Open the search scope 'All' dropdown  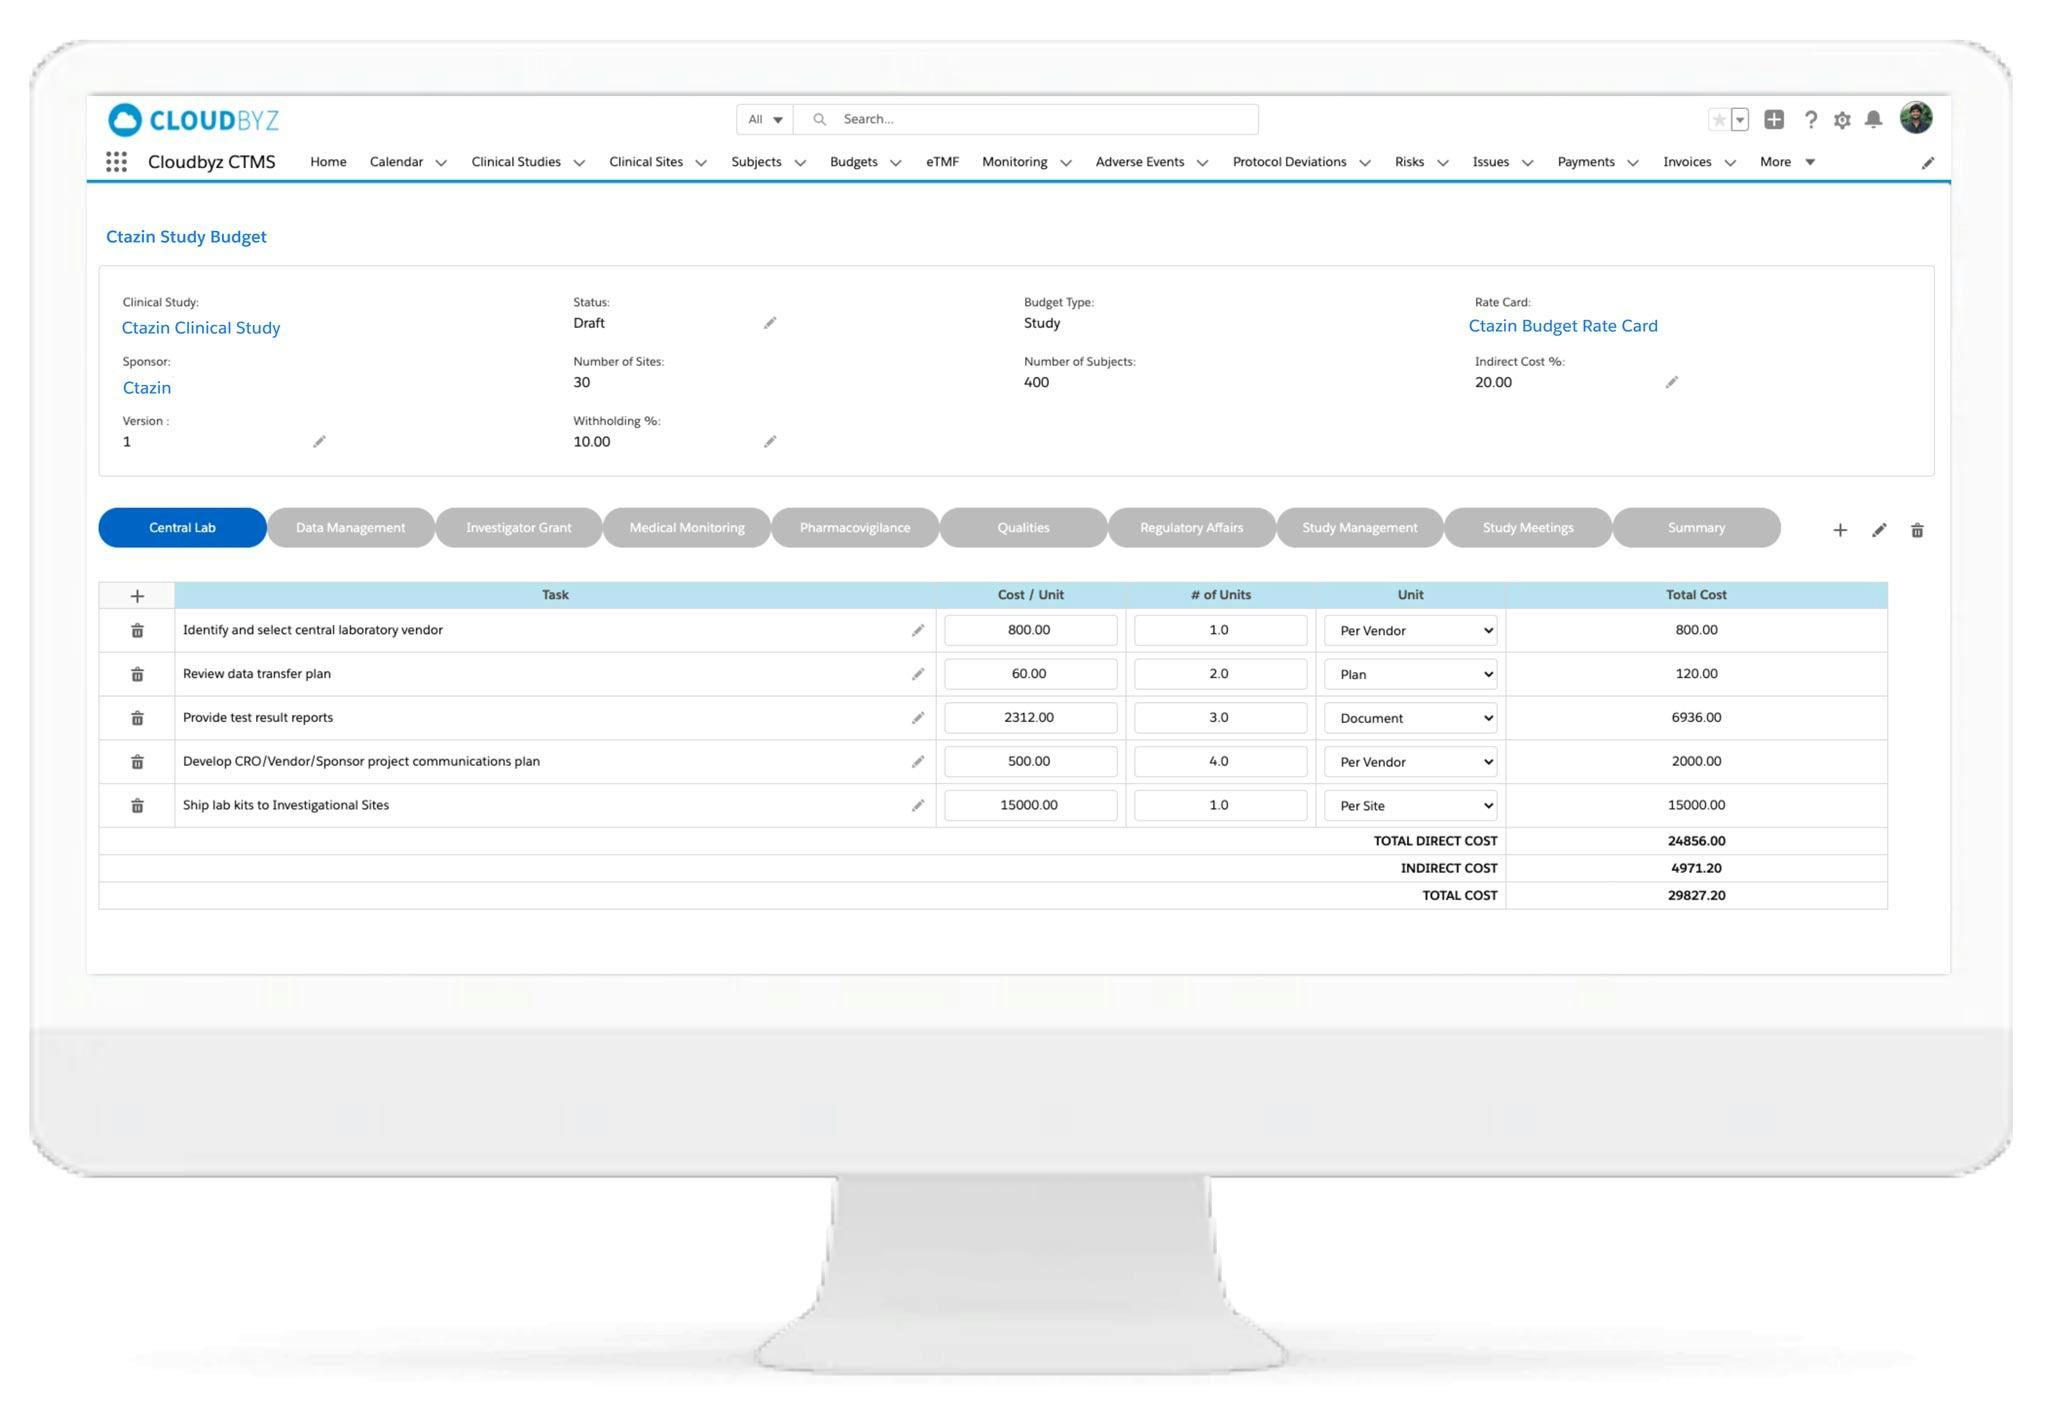tap(763, 118)
